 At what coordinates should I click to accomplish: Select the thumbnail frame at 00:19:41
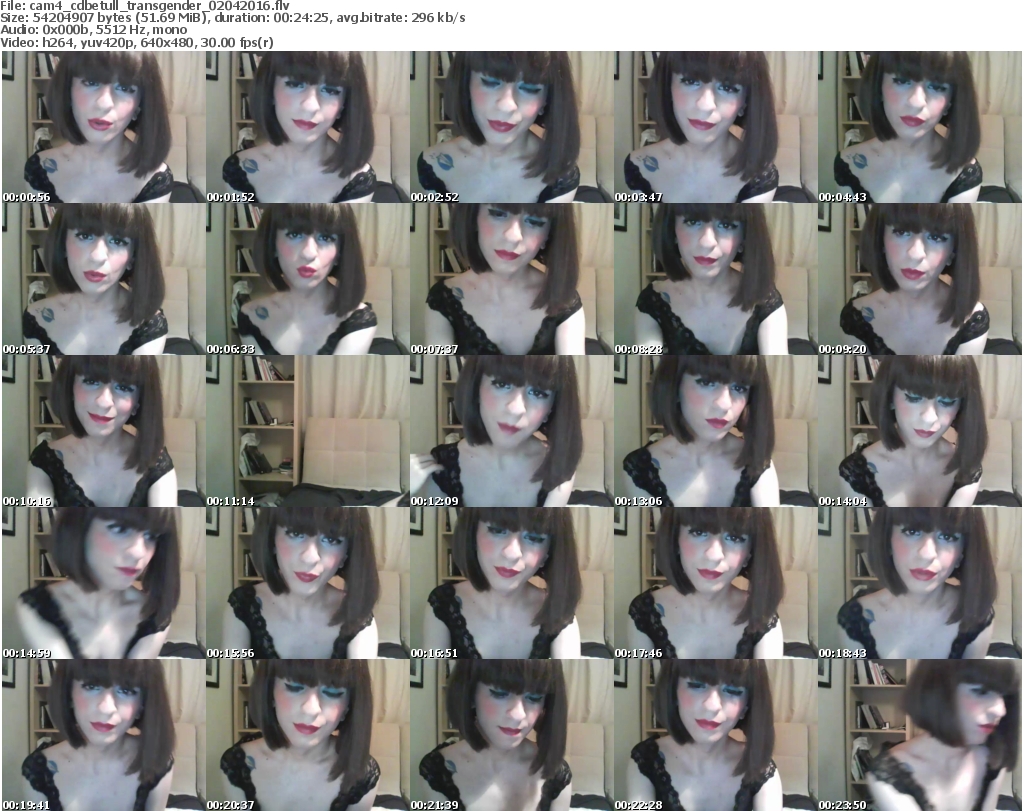pyautogui.click(x=103, y=735)
